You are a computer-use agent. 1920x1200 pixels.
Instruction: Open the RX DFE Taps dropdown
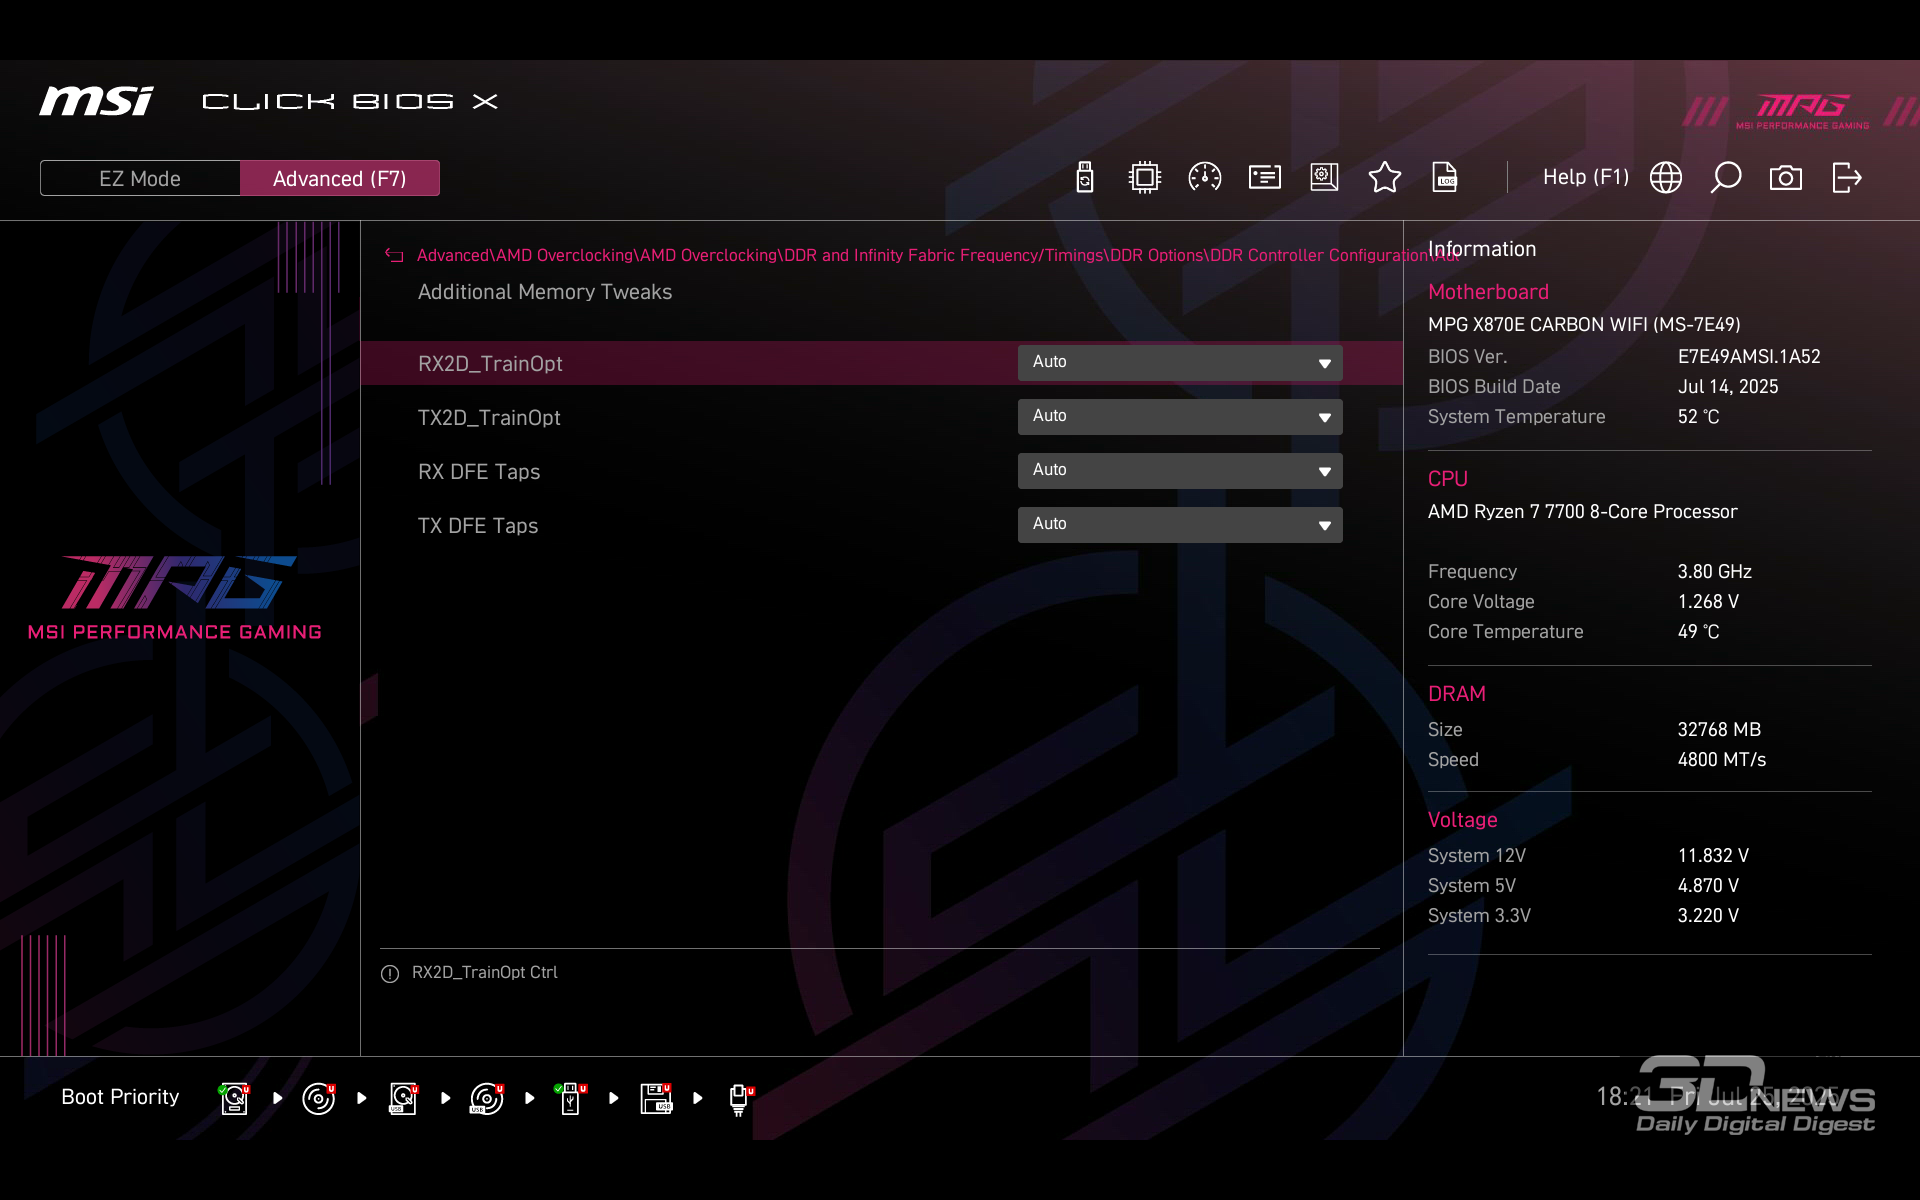pos(1180,471)
